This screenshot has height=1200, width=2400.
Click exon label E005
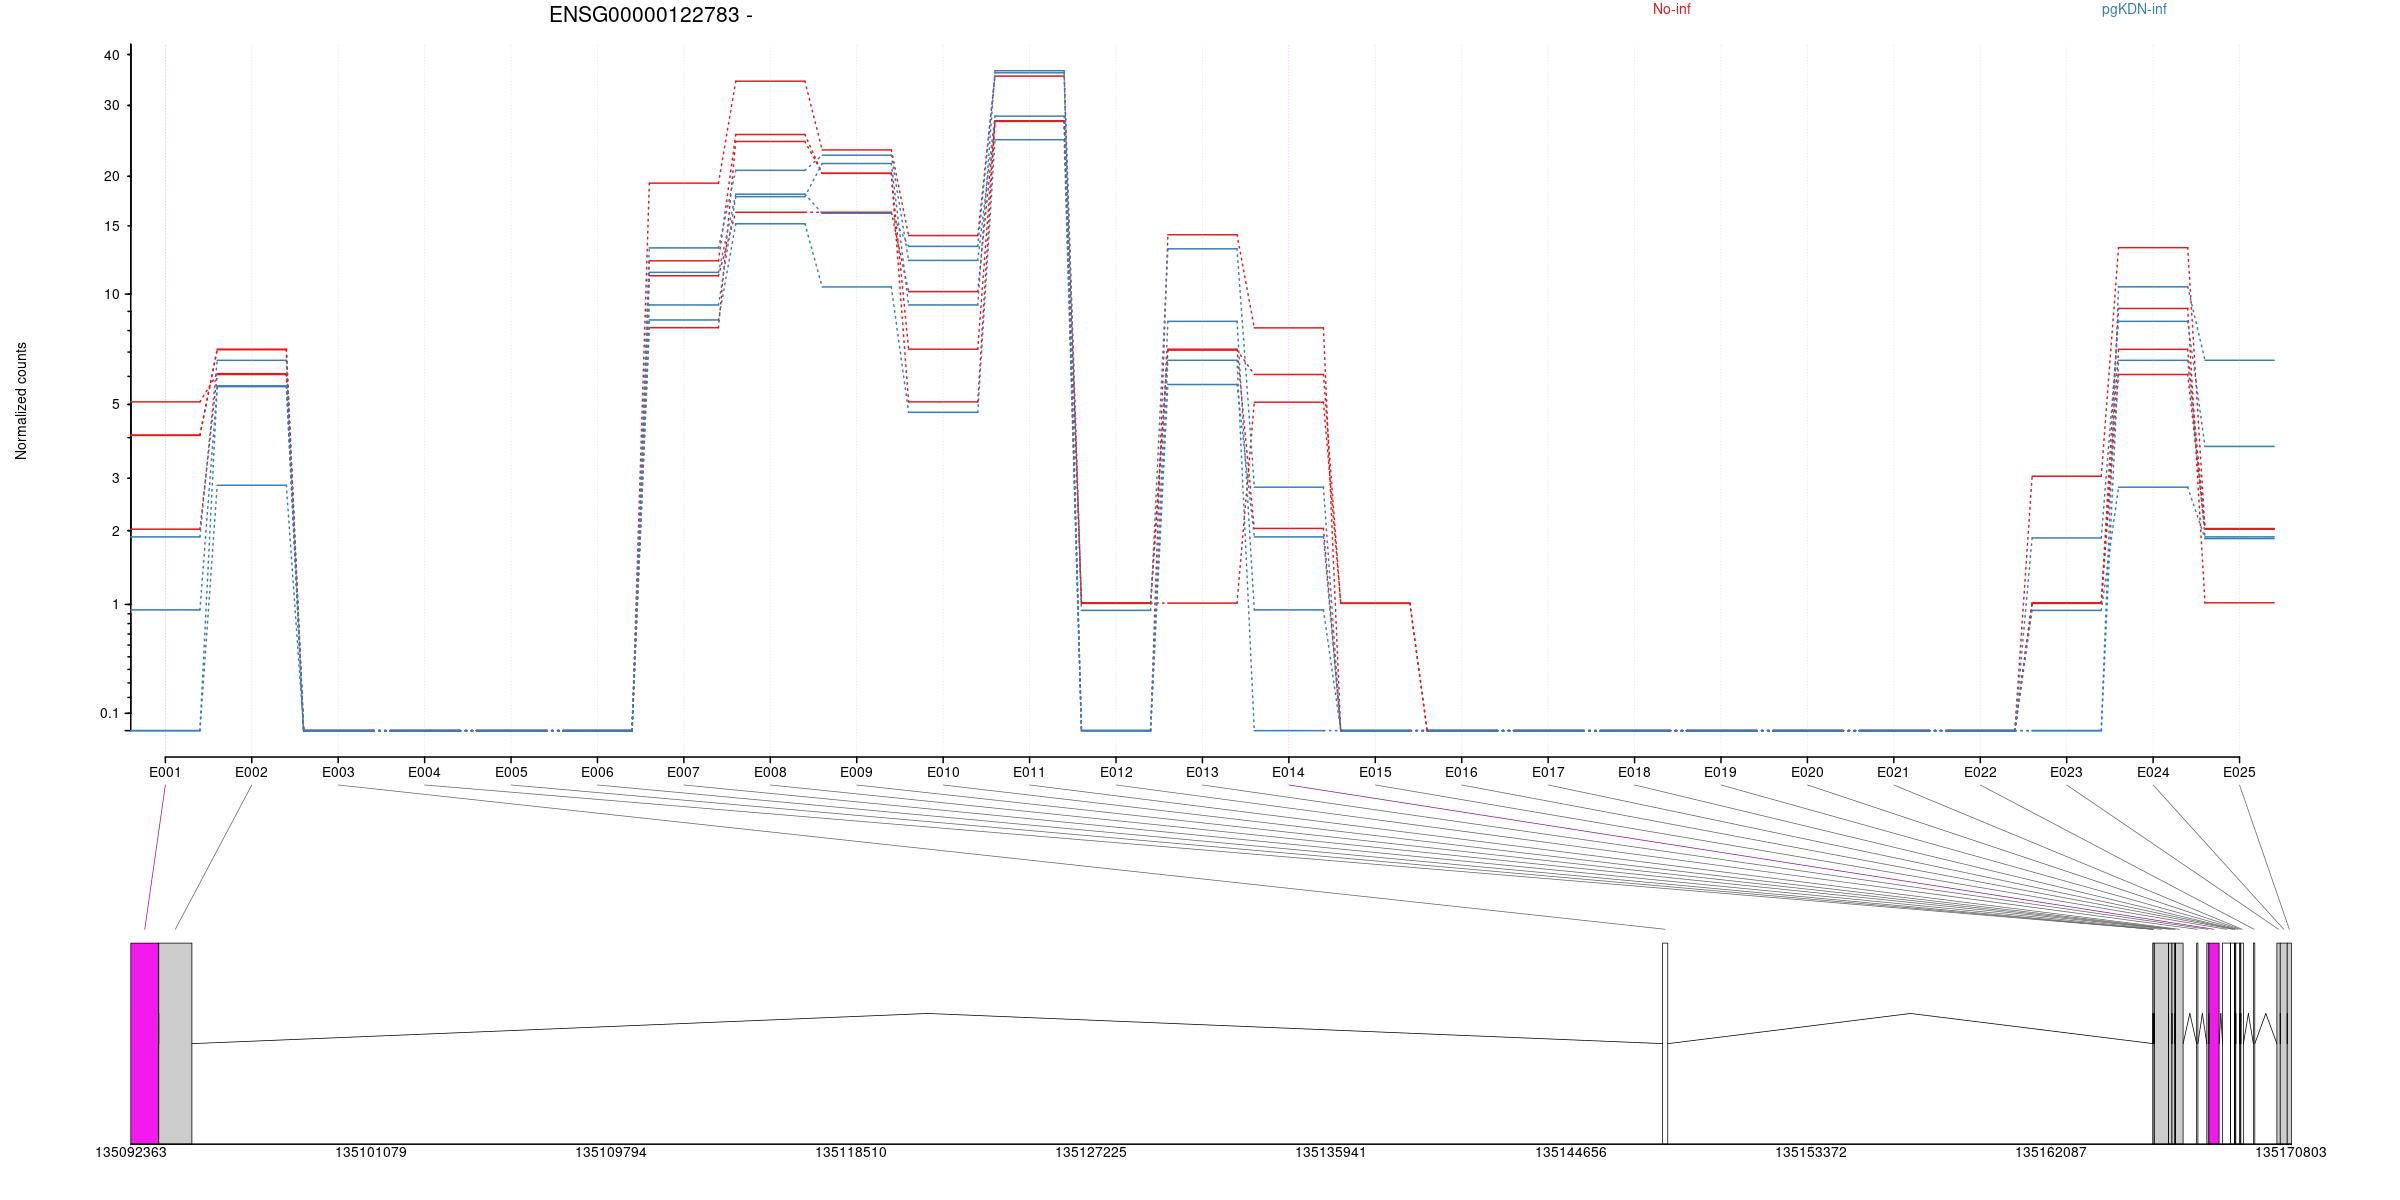pyautogui.click(x=511, y=772)
